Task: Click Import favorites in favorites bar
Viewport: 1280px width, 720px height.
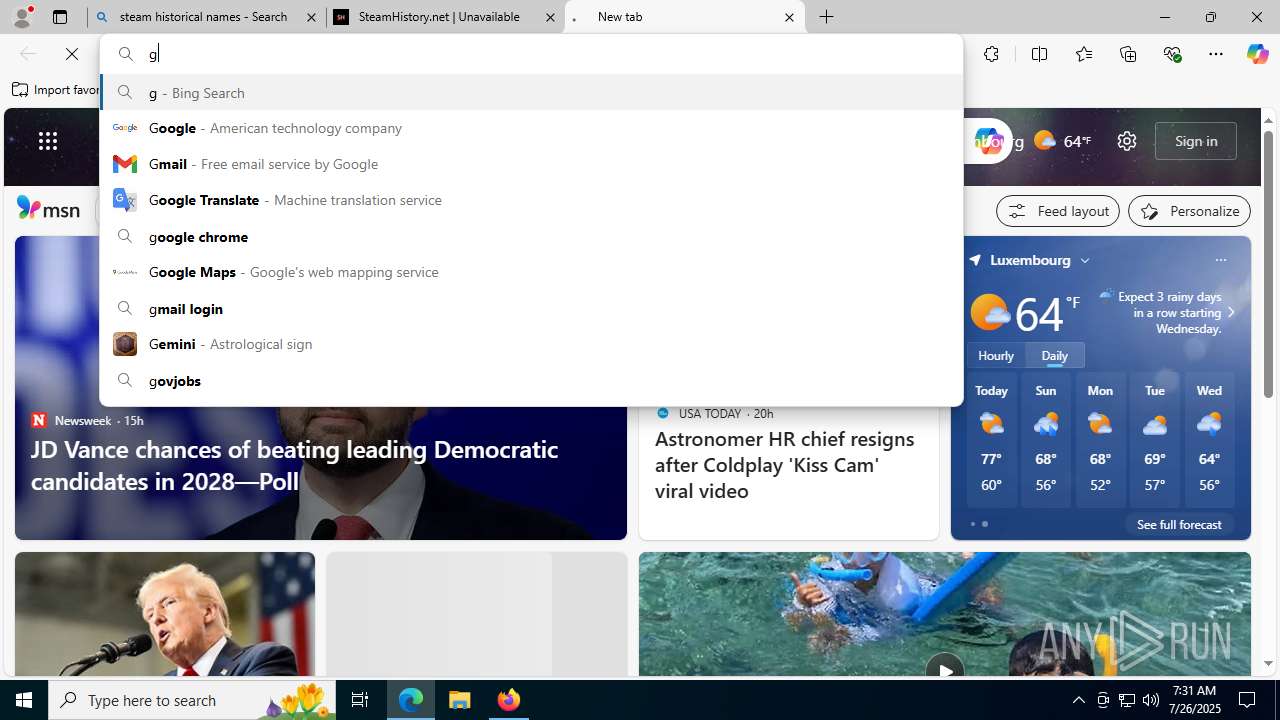Action: tap(56, 90)
